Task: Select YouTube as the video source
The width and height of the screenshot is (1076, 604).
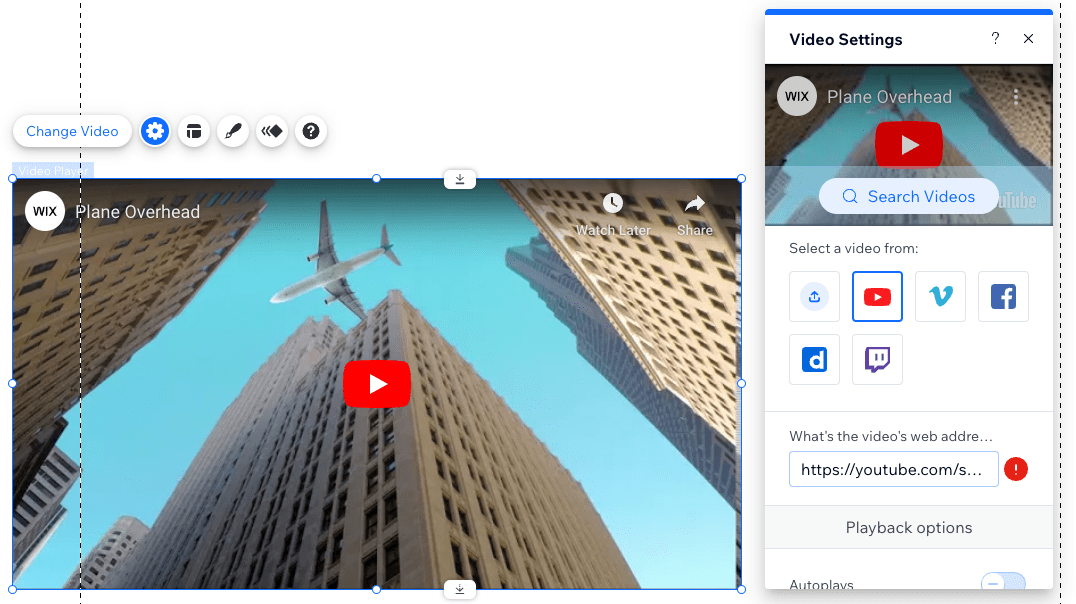Action: (878, 297)
